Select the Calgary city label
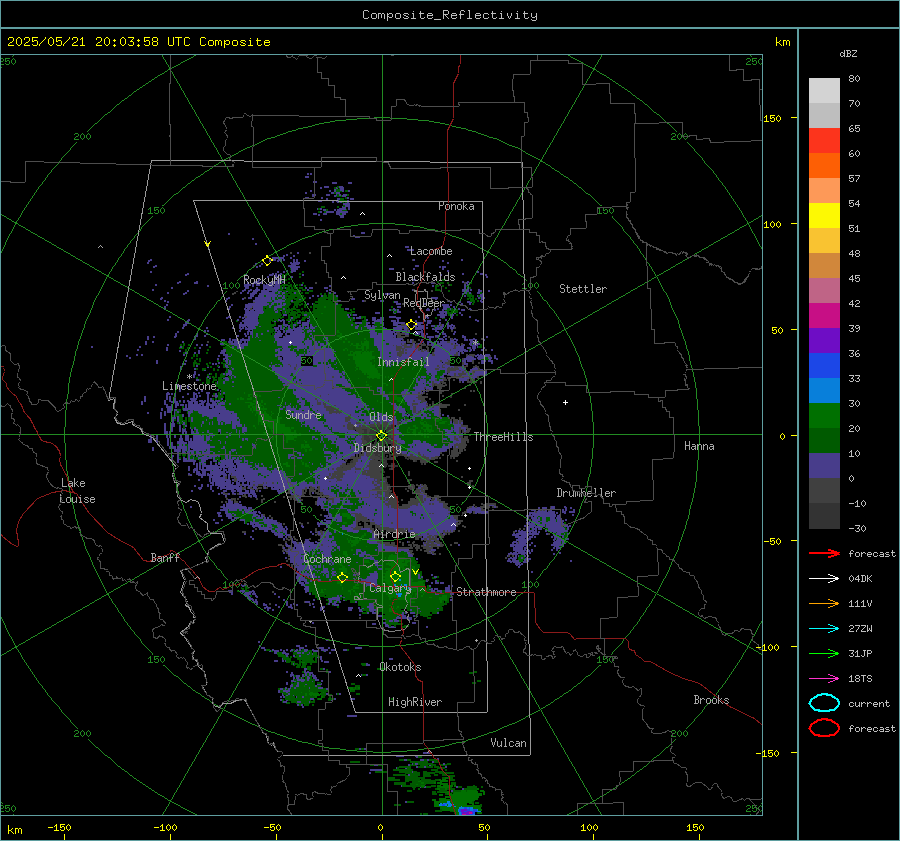Image resolution: width=900 pixels, height=841 pixels. tap(390, 588)
